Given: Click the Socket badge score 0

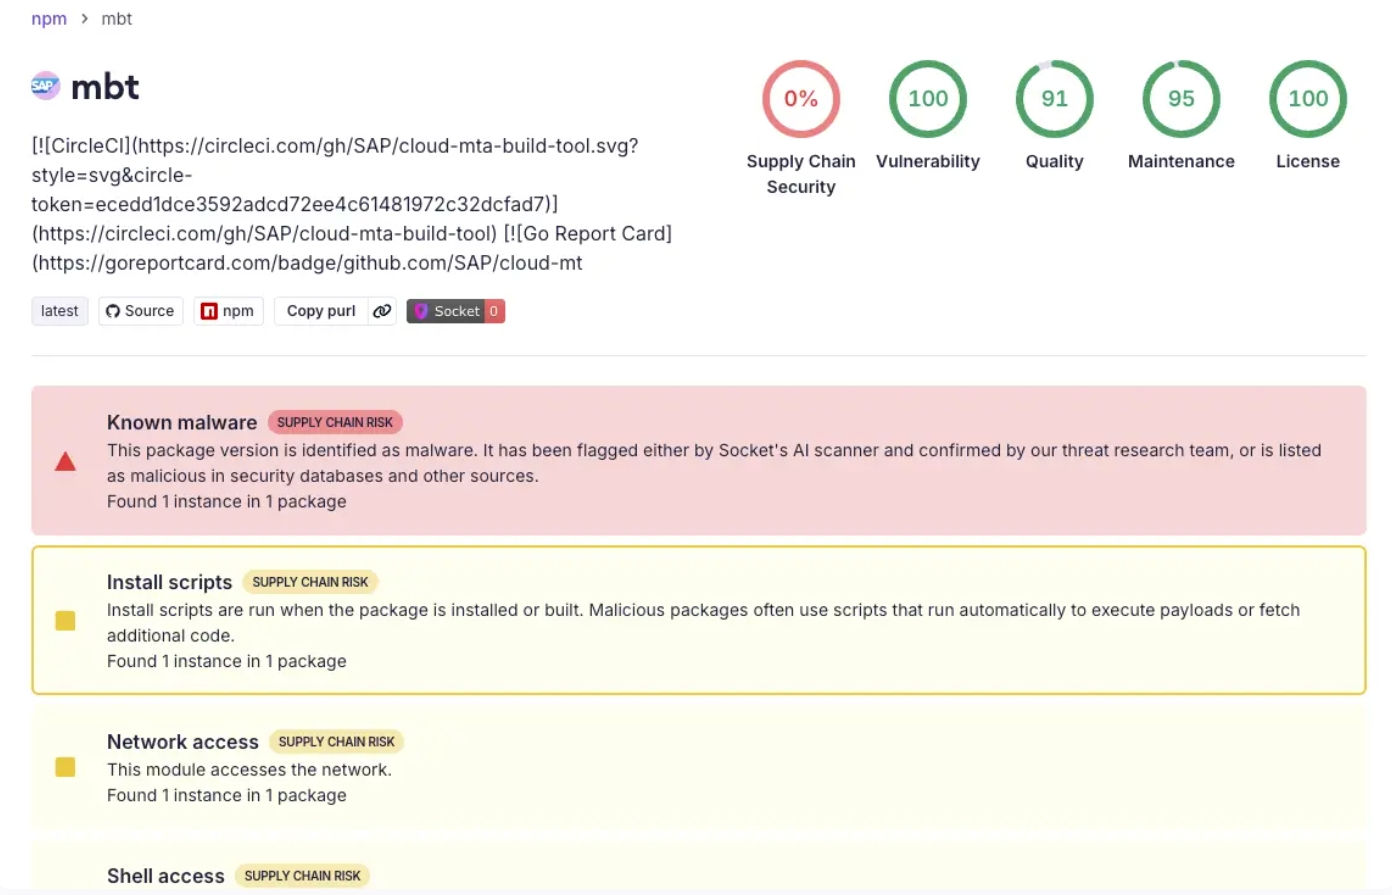Looking at the screenshot, I should [x=493, y=311].
